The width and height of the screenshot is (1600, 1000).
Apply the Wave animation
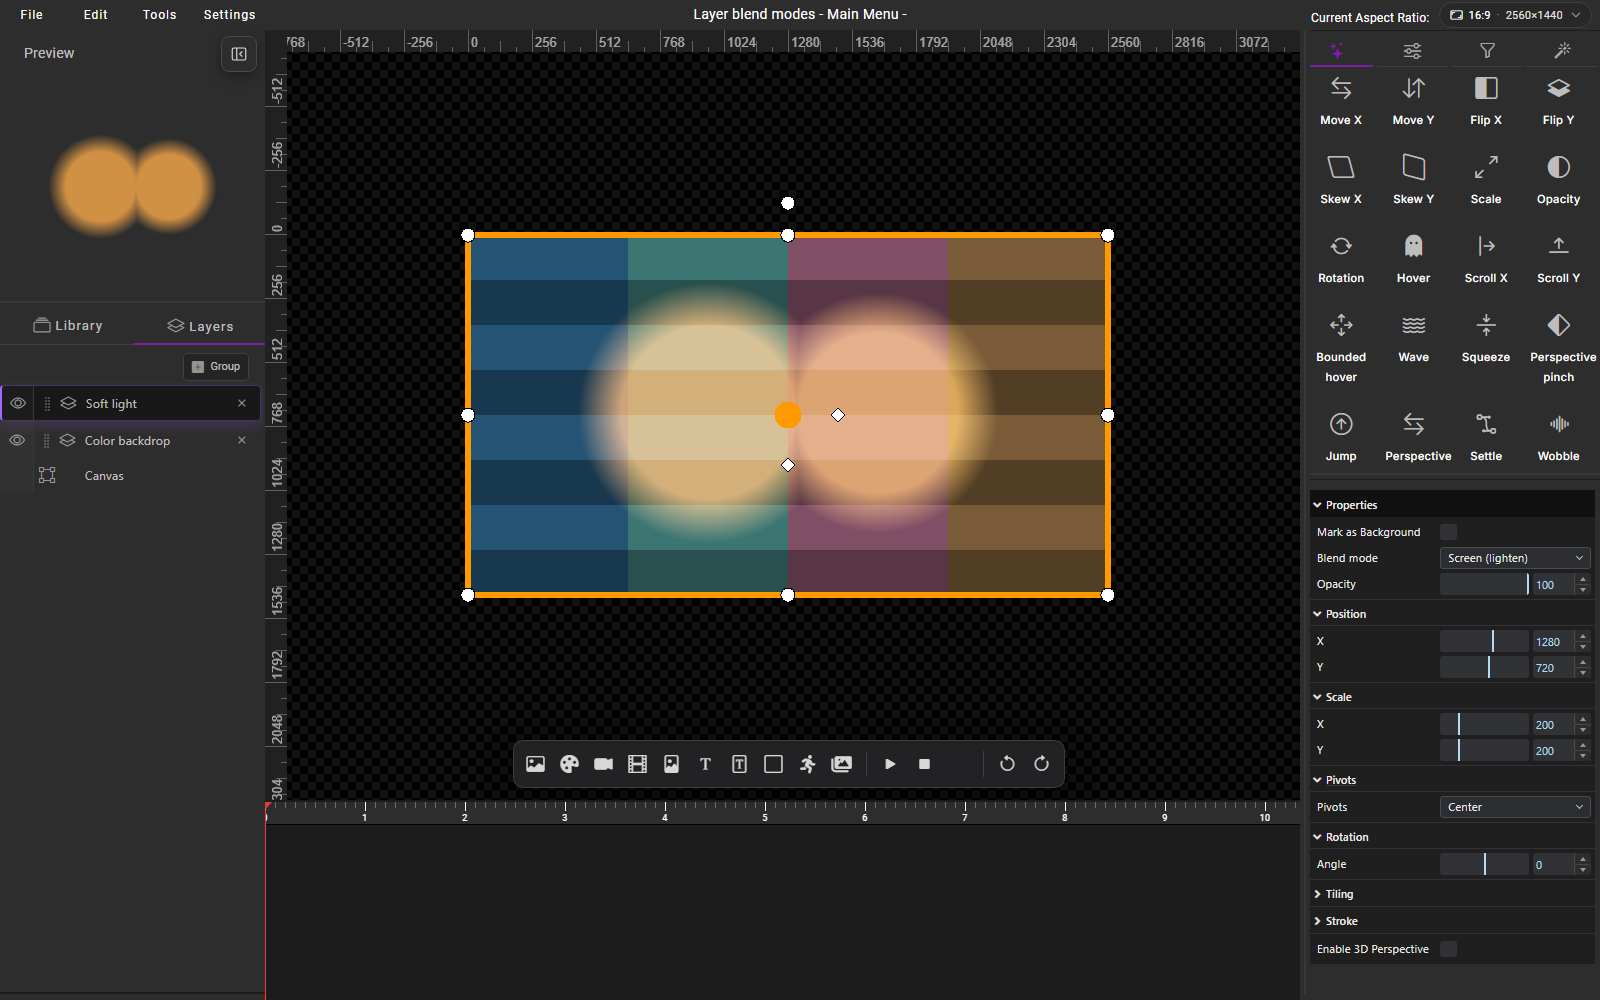[1413, 338]
